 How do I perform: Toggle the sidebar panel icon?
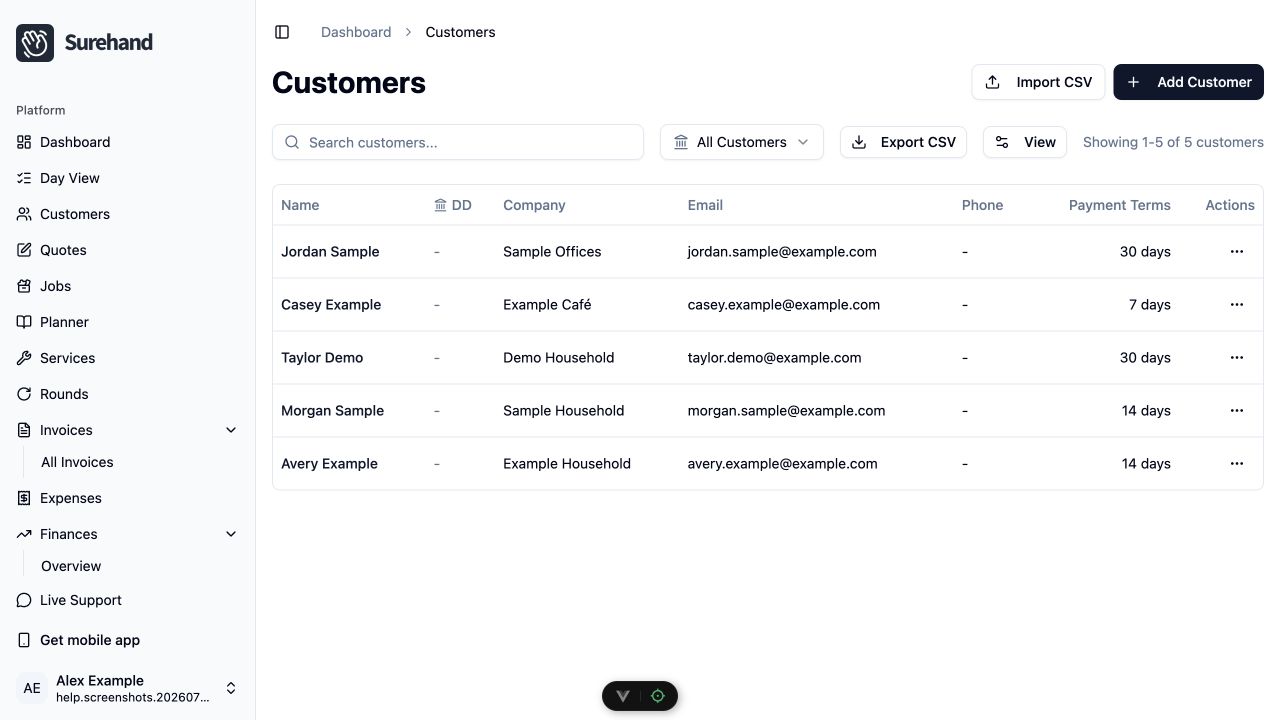coord(282,32)
